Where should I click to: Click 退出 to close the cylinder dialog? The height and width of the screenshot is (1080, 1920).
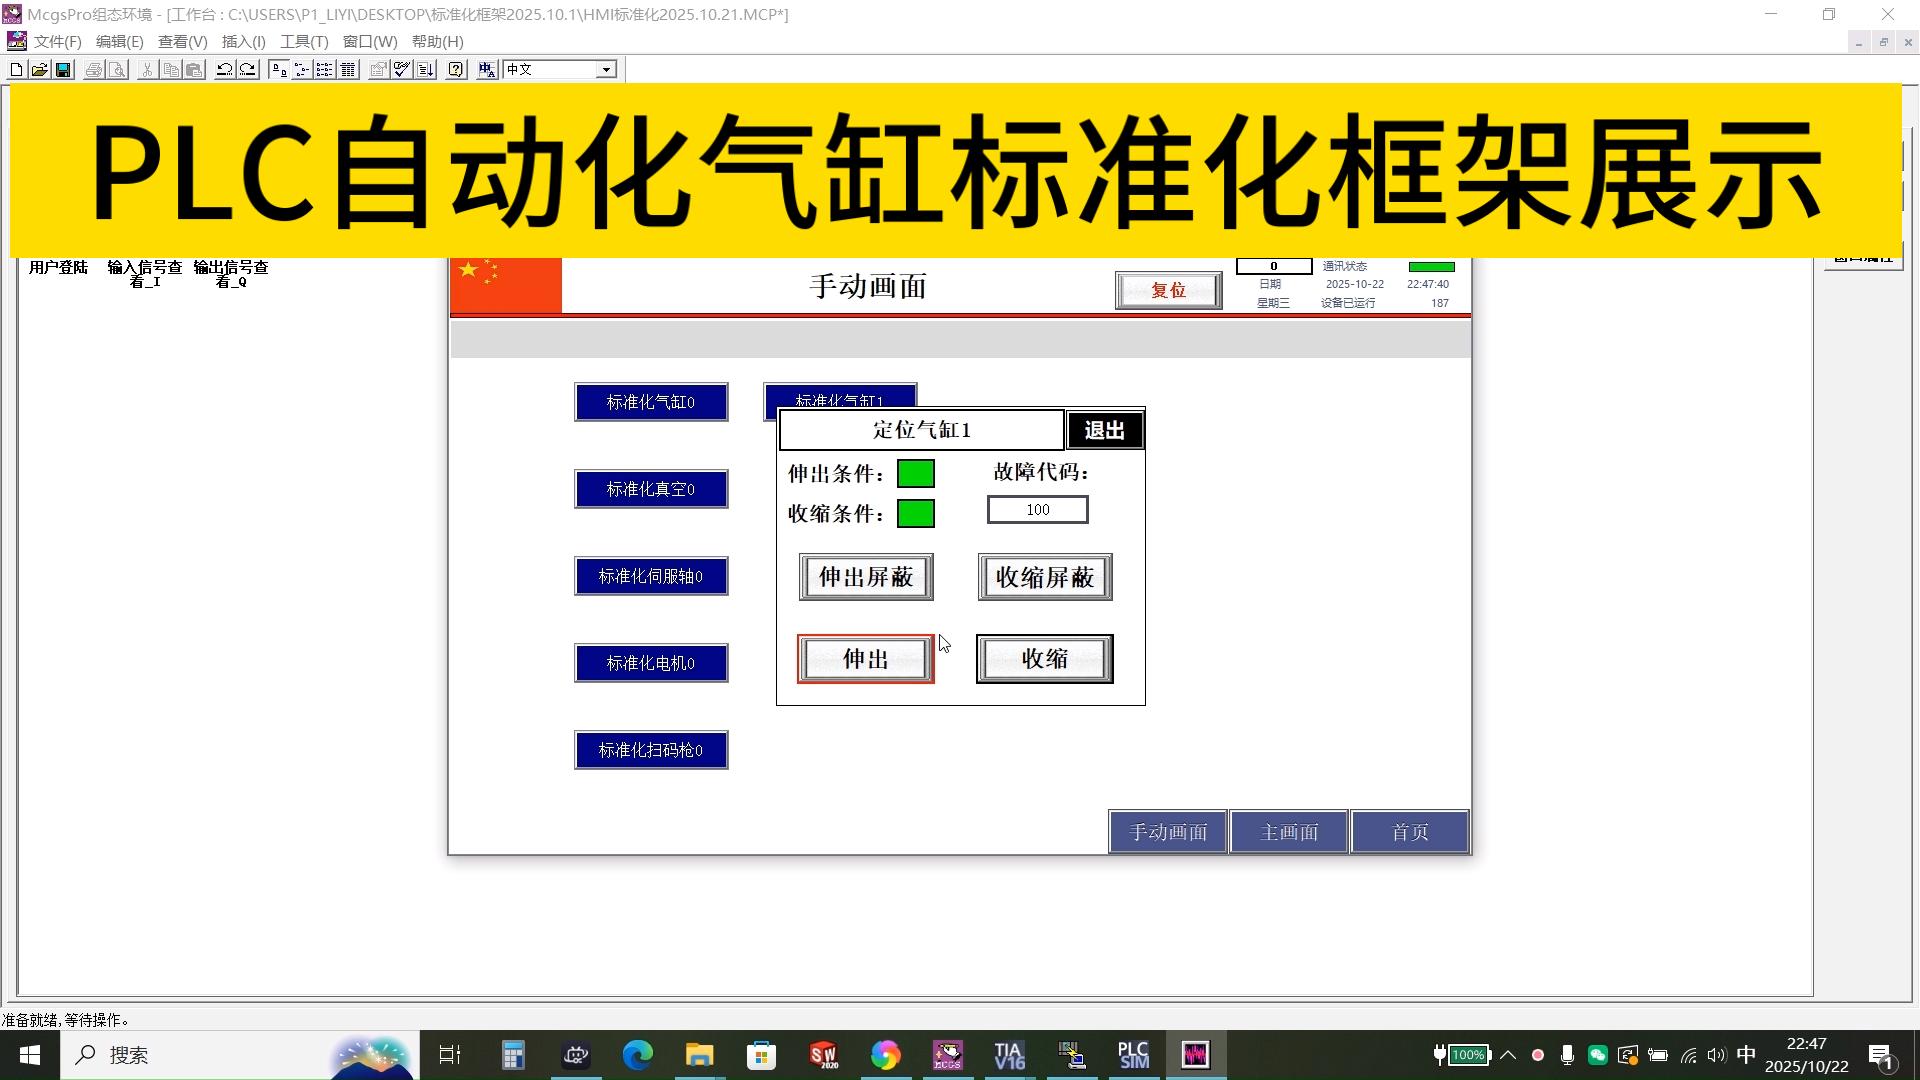1104,429
